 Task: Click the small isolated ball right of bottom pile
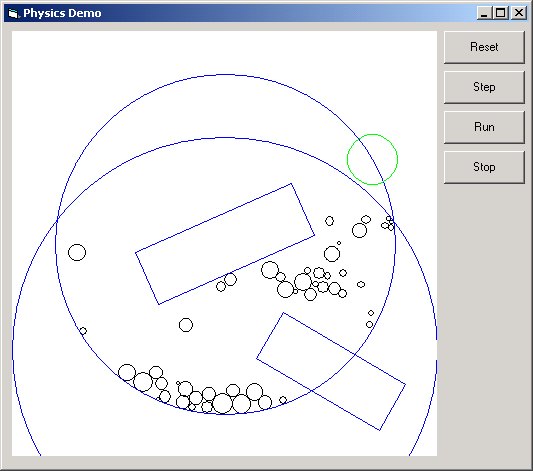[283, 400]
